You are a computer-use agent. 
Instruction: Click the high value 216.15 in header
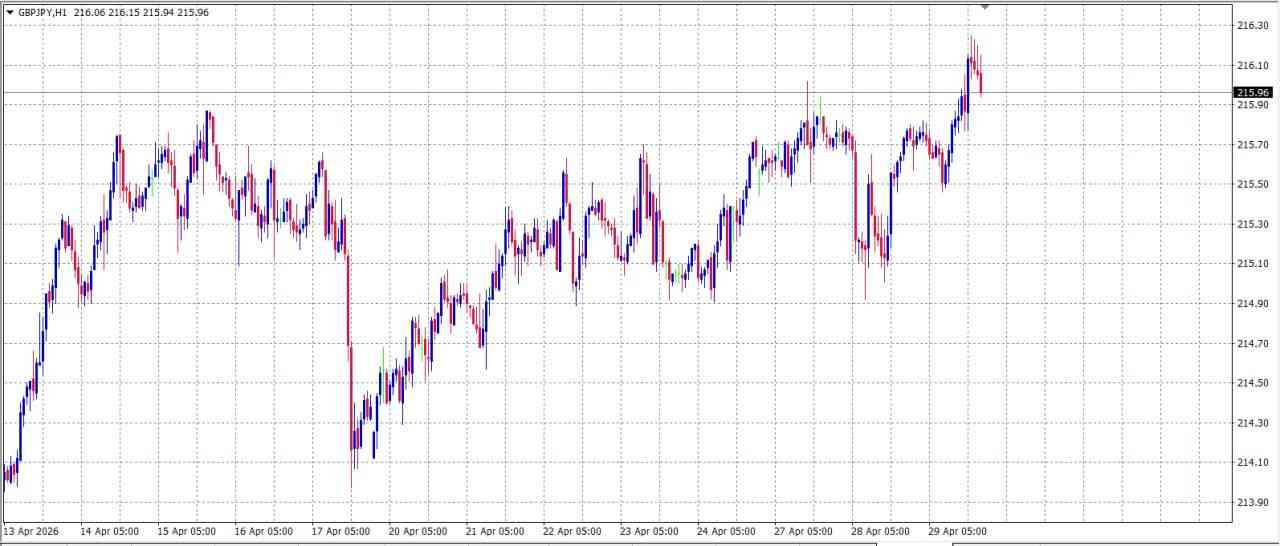tap(124, 13)
